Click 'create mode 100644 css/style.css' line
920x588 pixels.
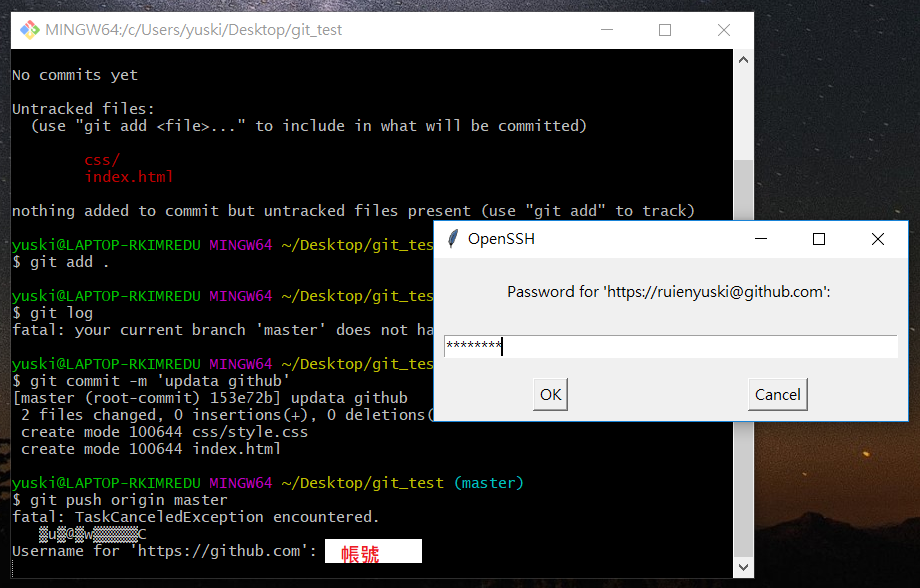[x=164, y=432]
